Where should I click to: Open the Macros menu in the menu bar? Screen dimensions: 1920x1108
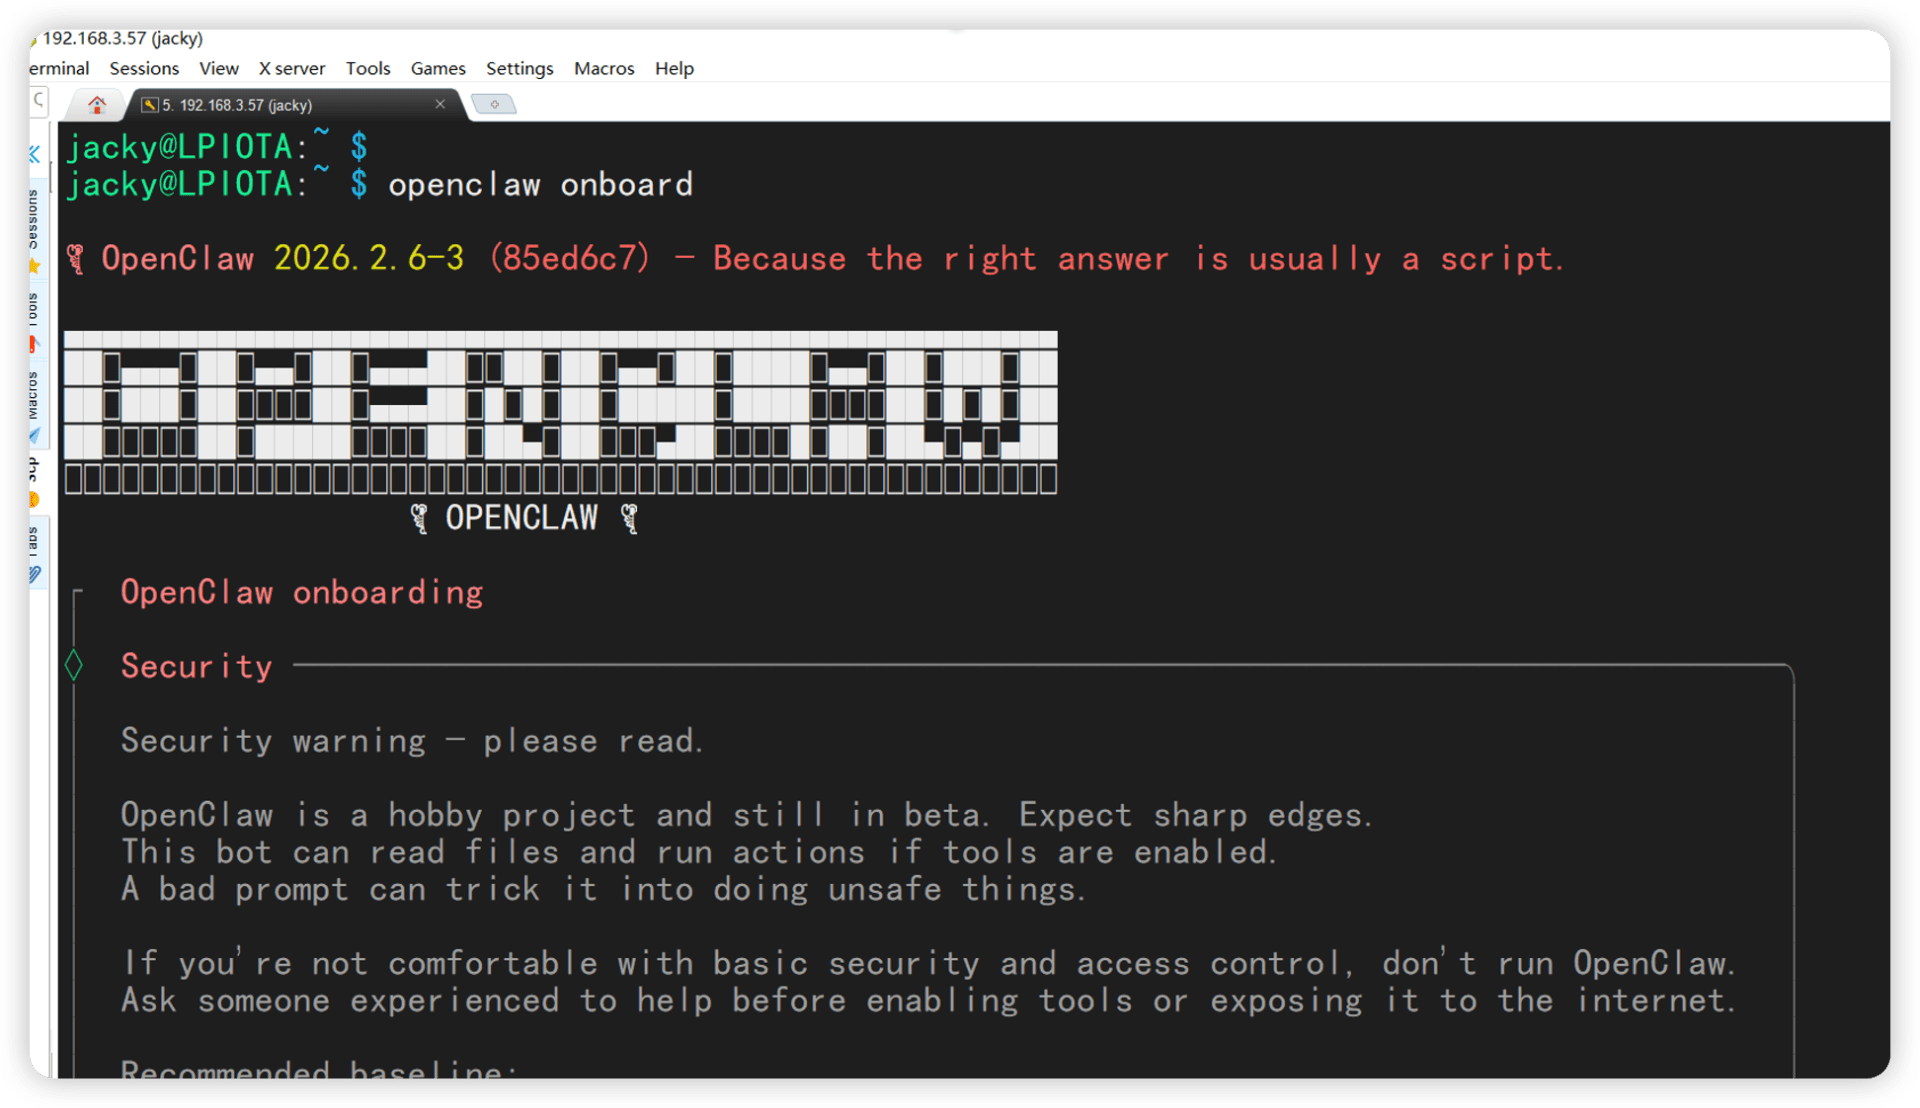click(x=604, y=68)
